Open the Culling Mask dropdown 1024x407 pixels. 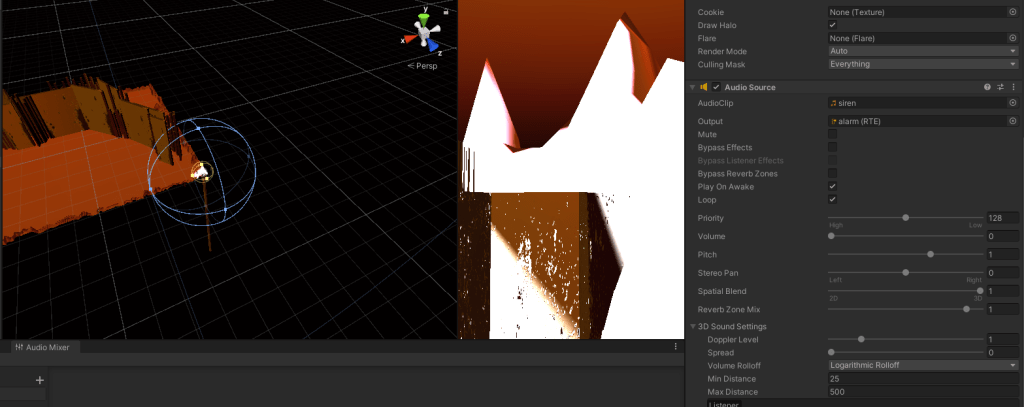922,64
